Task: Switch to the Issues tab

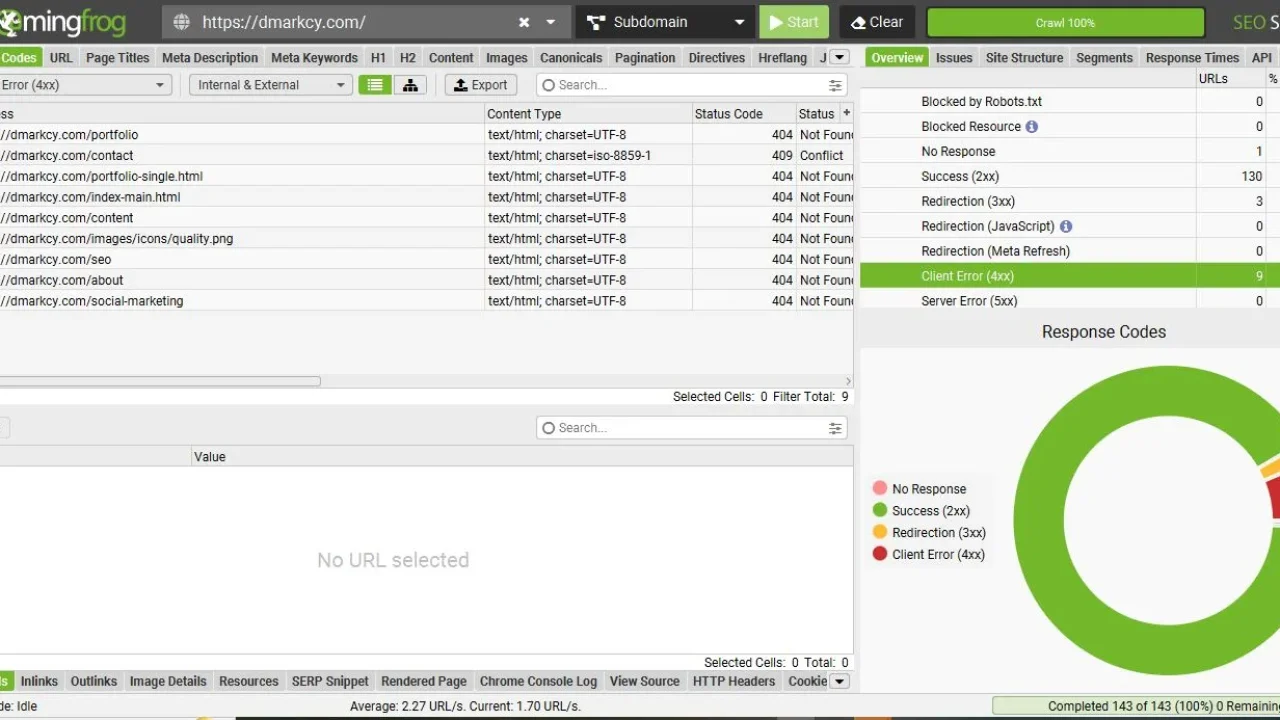Action: (x=953, y=57)
